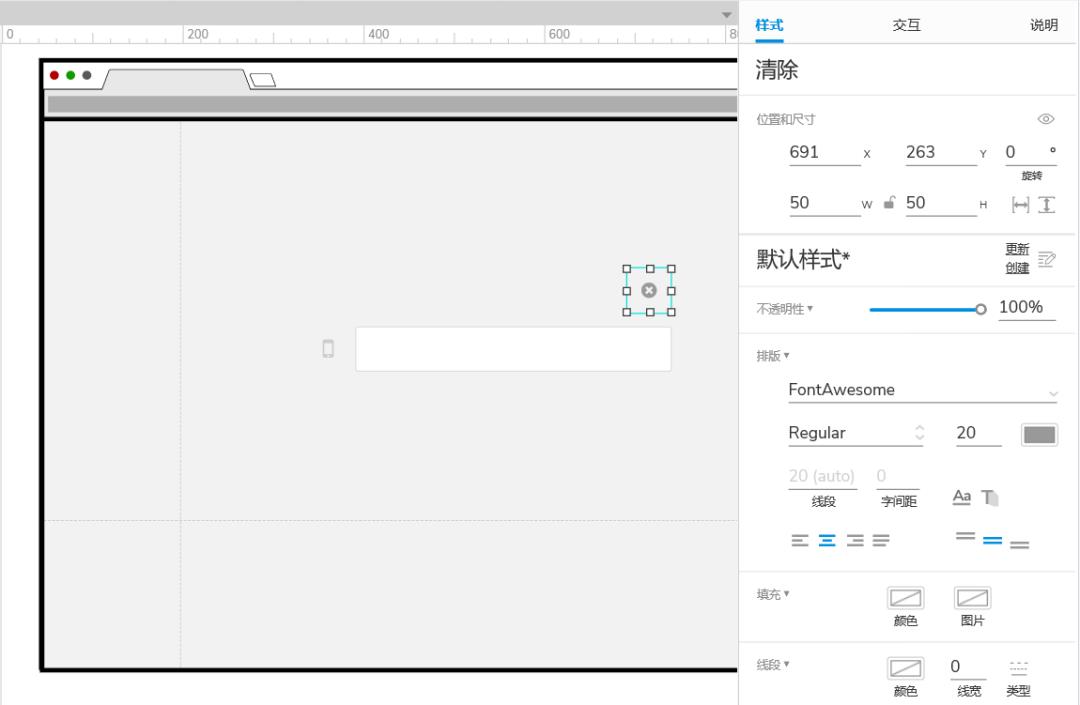
Task: Click the width field showing 50
Action: coord(824,203)
